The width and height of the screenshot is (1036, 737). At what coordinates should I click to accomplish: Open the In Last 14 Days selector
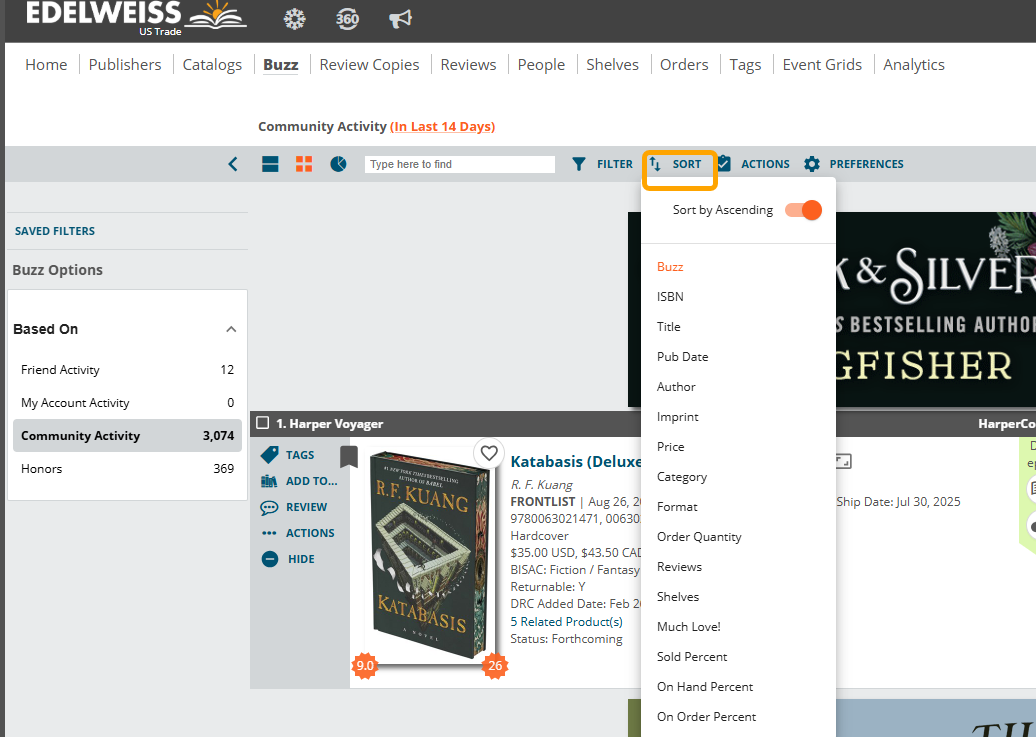tap(443, 126)
